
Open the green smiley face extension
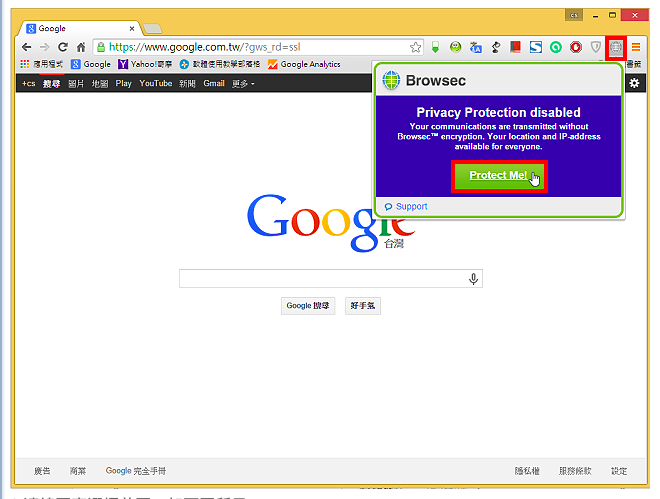[455, 47]
